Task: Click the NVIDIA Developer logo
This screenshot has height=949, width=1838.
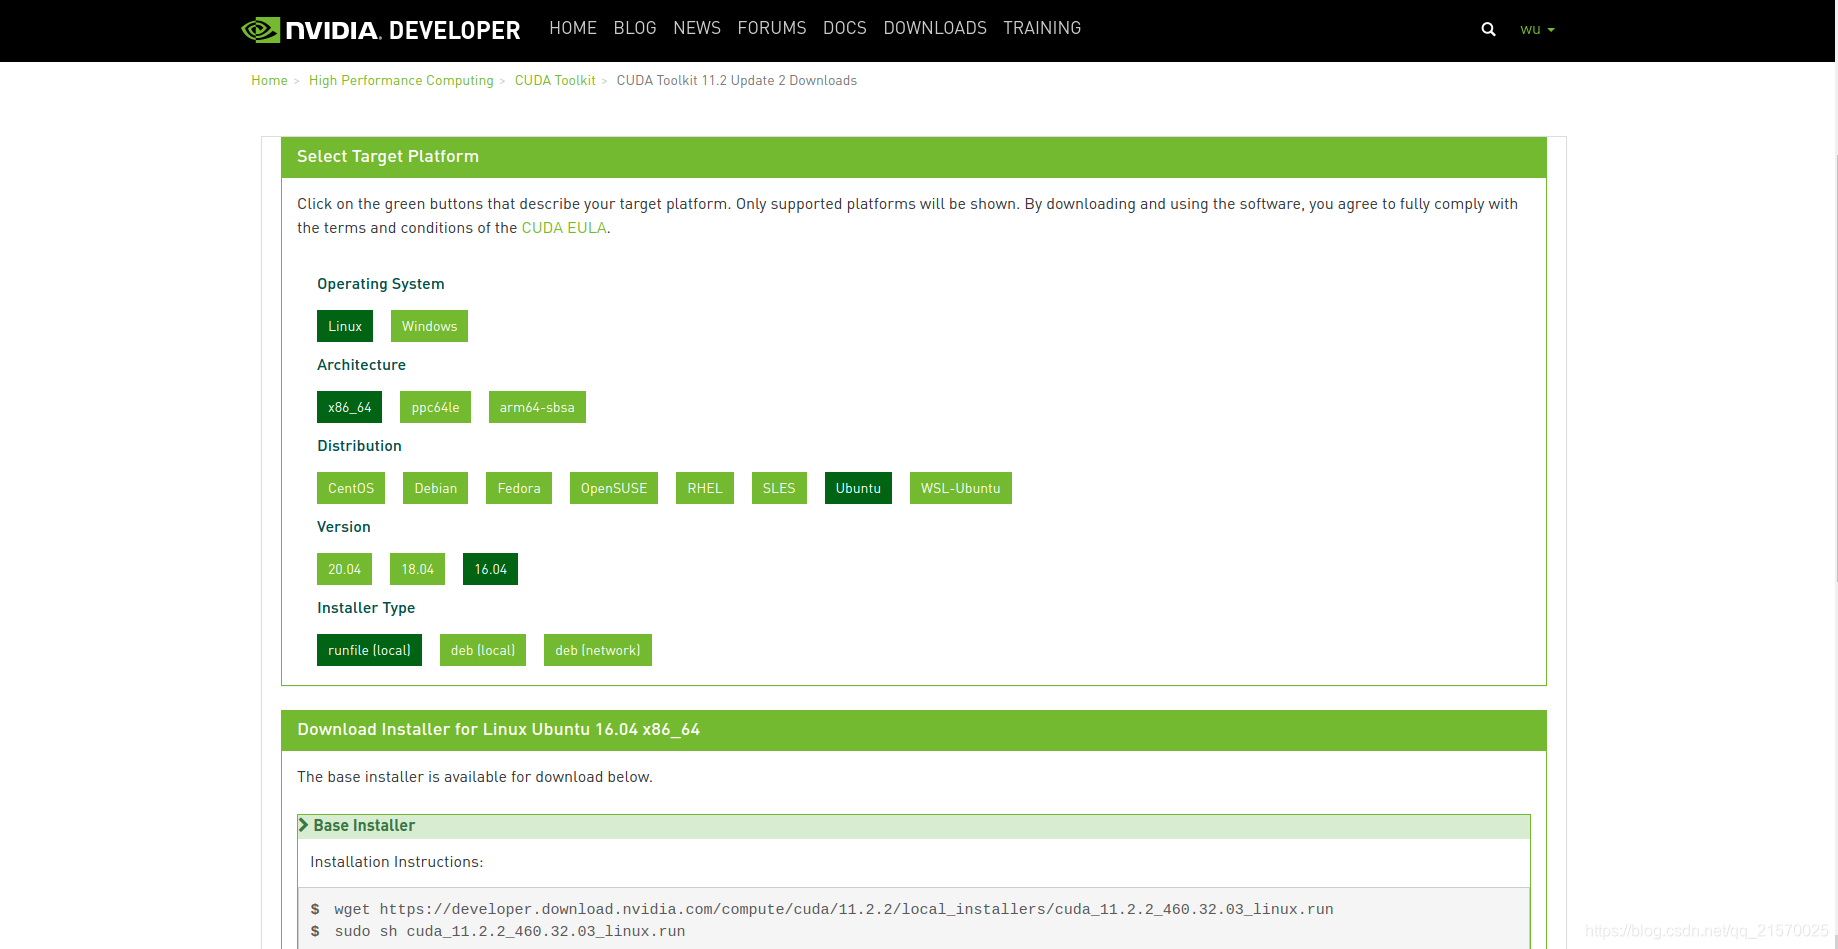Action: (x=381, y=30)
